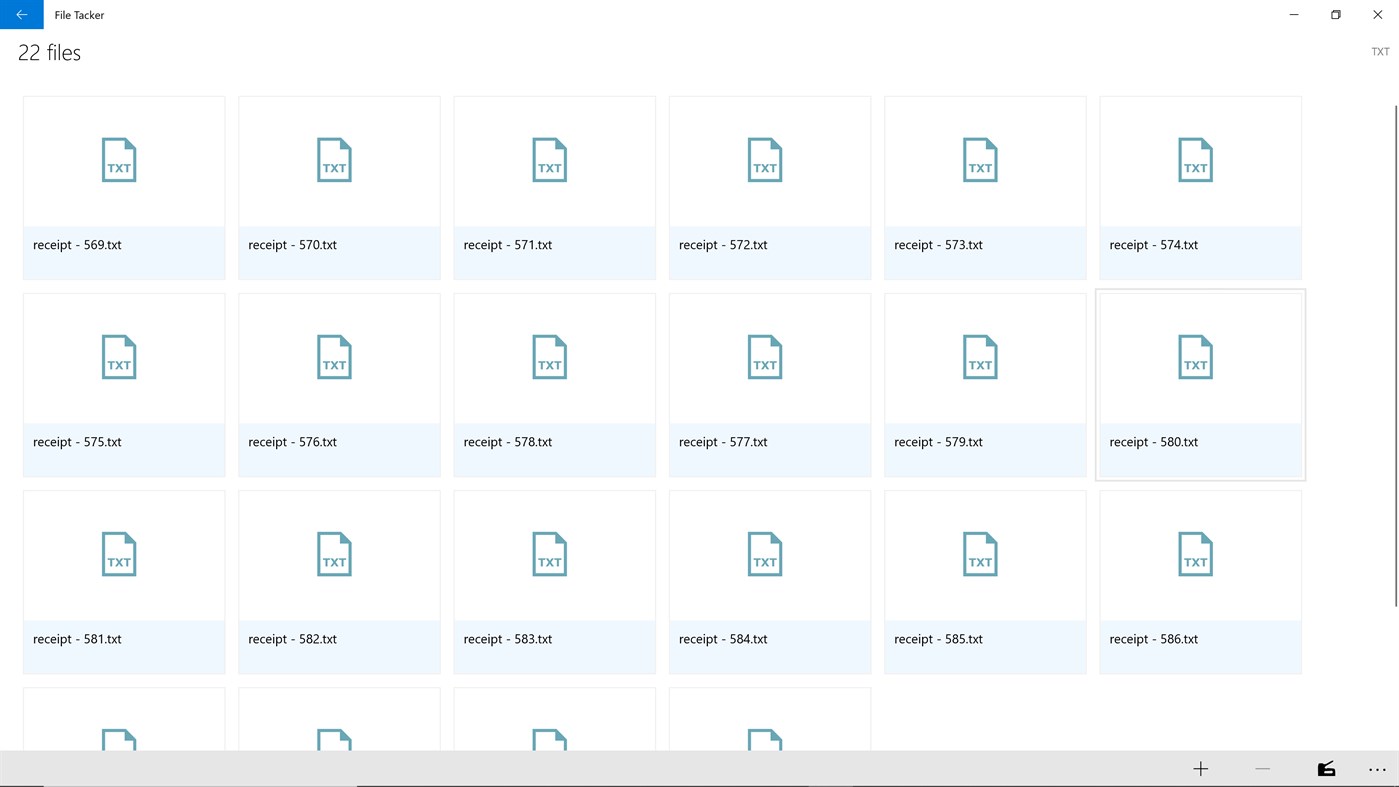The image size is (1399, 787).
Task: Click TXT icon of receipt - 583.txt
Action: (550, 554)
